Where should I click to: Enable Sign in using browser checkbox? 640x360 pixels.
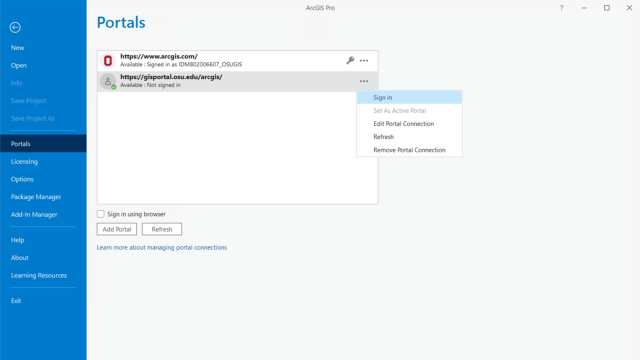coord(100,214)
